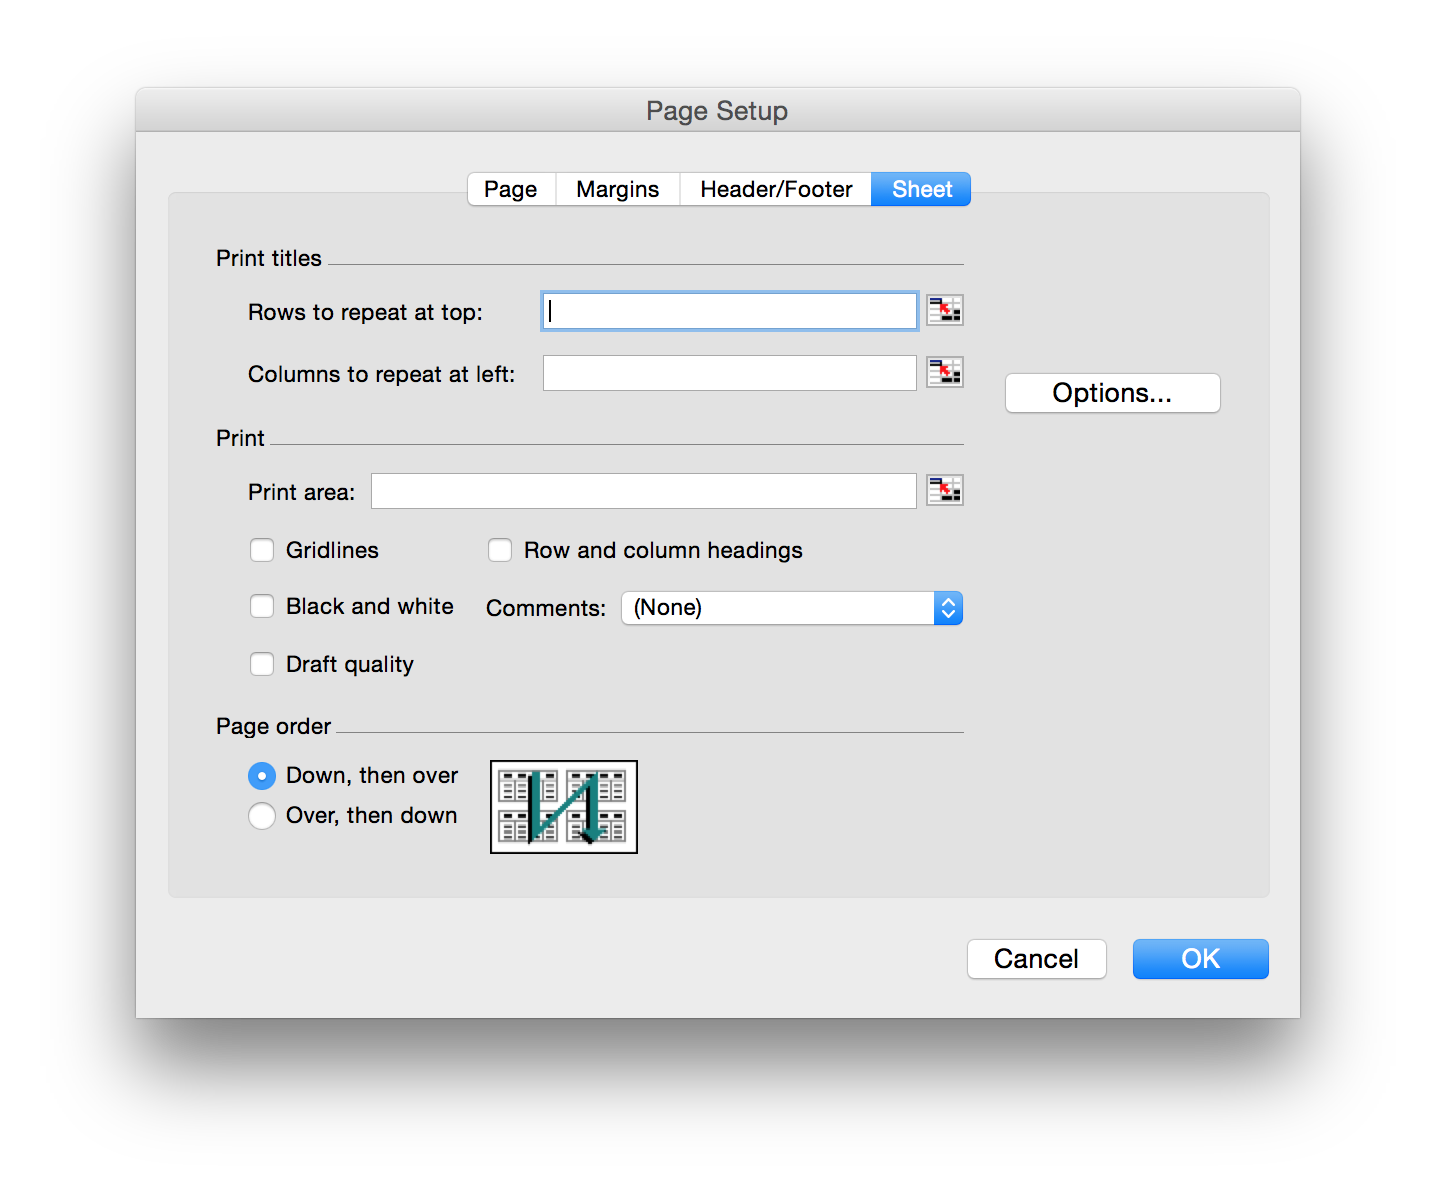Screen dimensions: 1436x1202
Task: Go to the Header/Footer tab
Action: 776,189
